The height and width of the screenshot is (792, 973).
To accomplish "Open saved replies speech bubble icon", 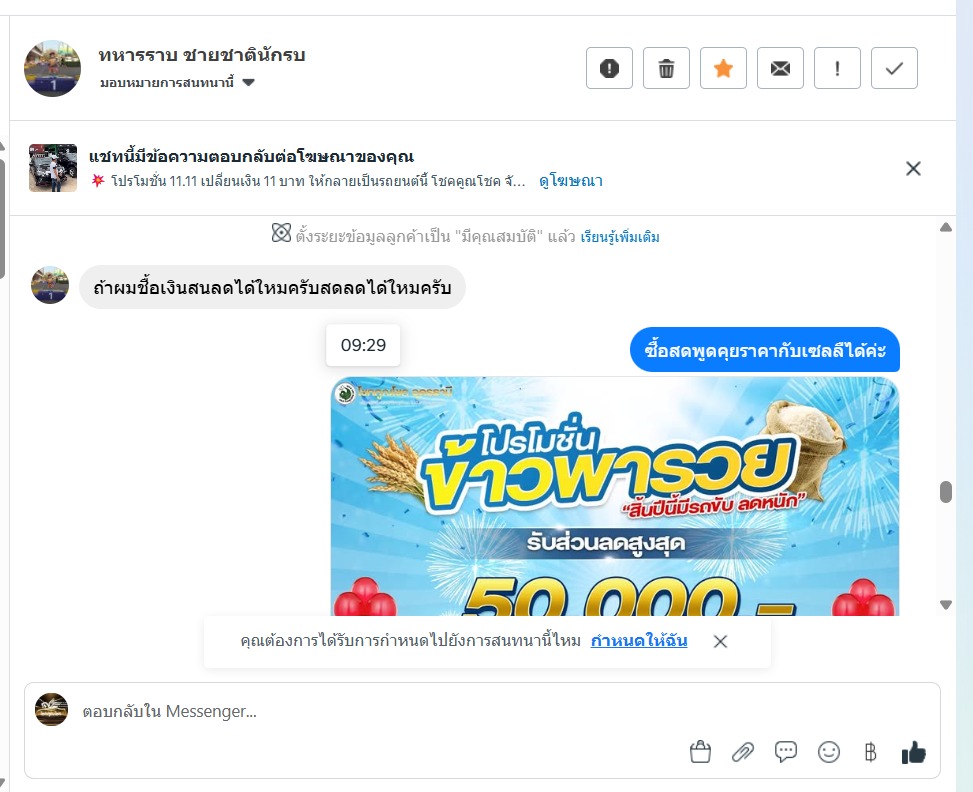I will pyautogui.click(x=786, y=752).
